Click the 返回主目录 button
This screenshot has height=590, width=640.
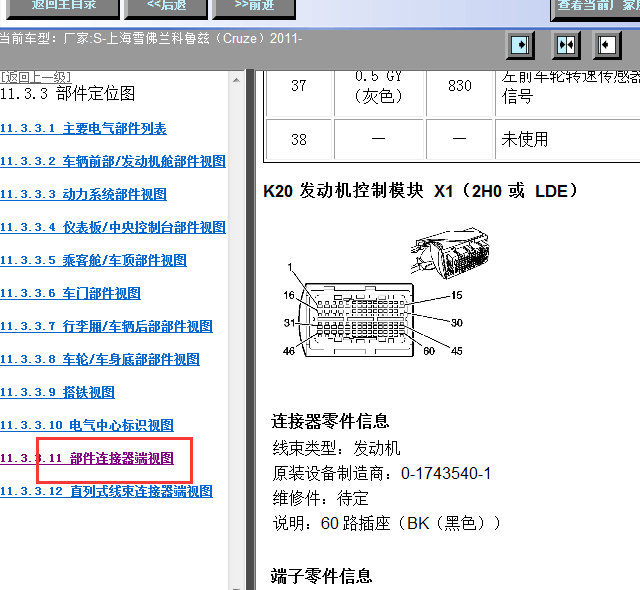coord(64,8)
